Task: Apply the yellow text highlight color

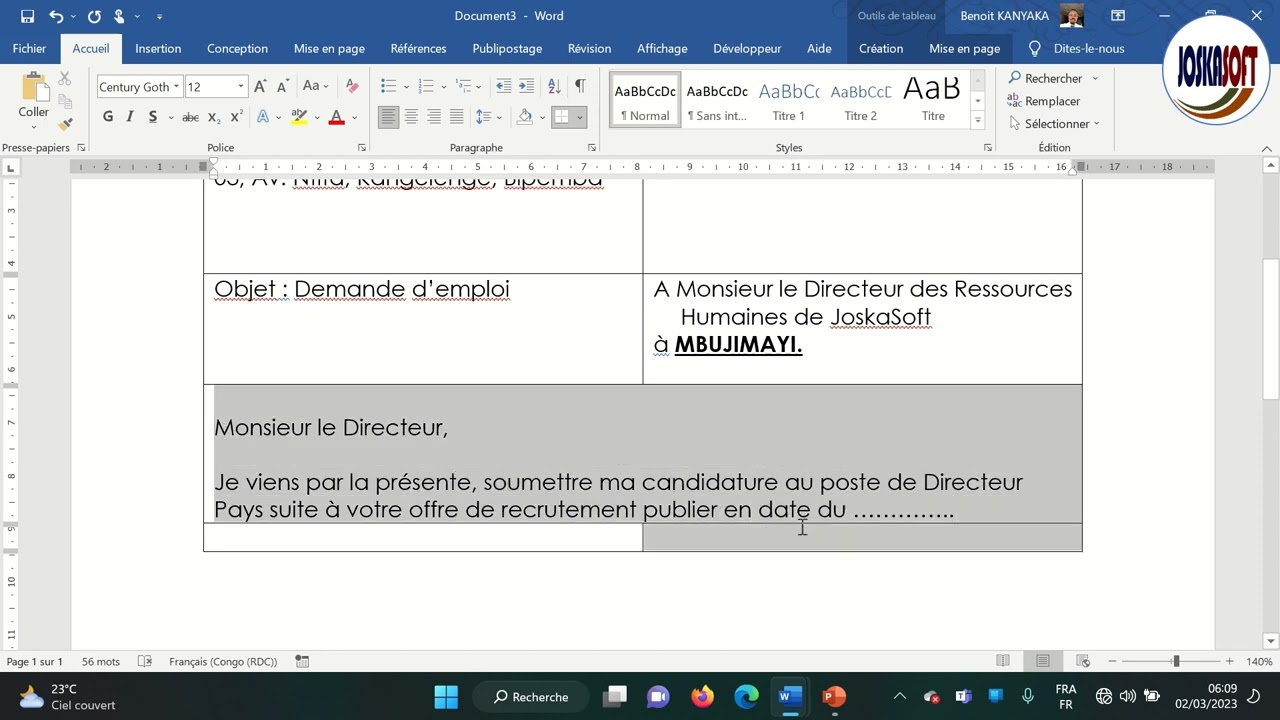Action: 299,117
